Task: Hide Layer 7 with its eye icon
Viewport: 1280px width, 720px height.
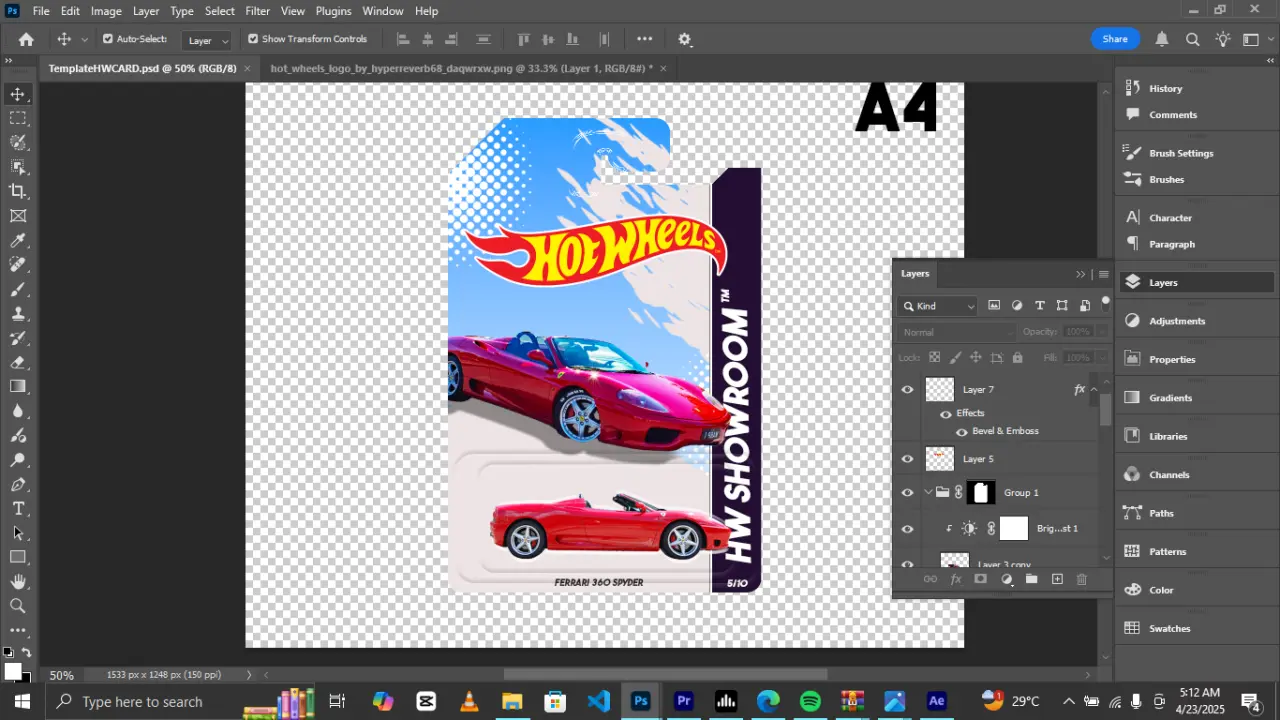Action: coord(907,390)
